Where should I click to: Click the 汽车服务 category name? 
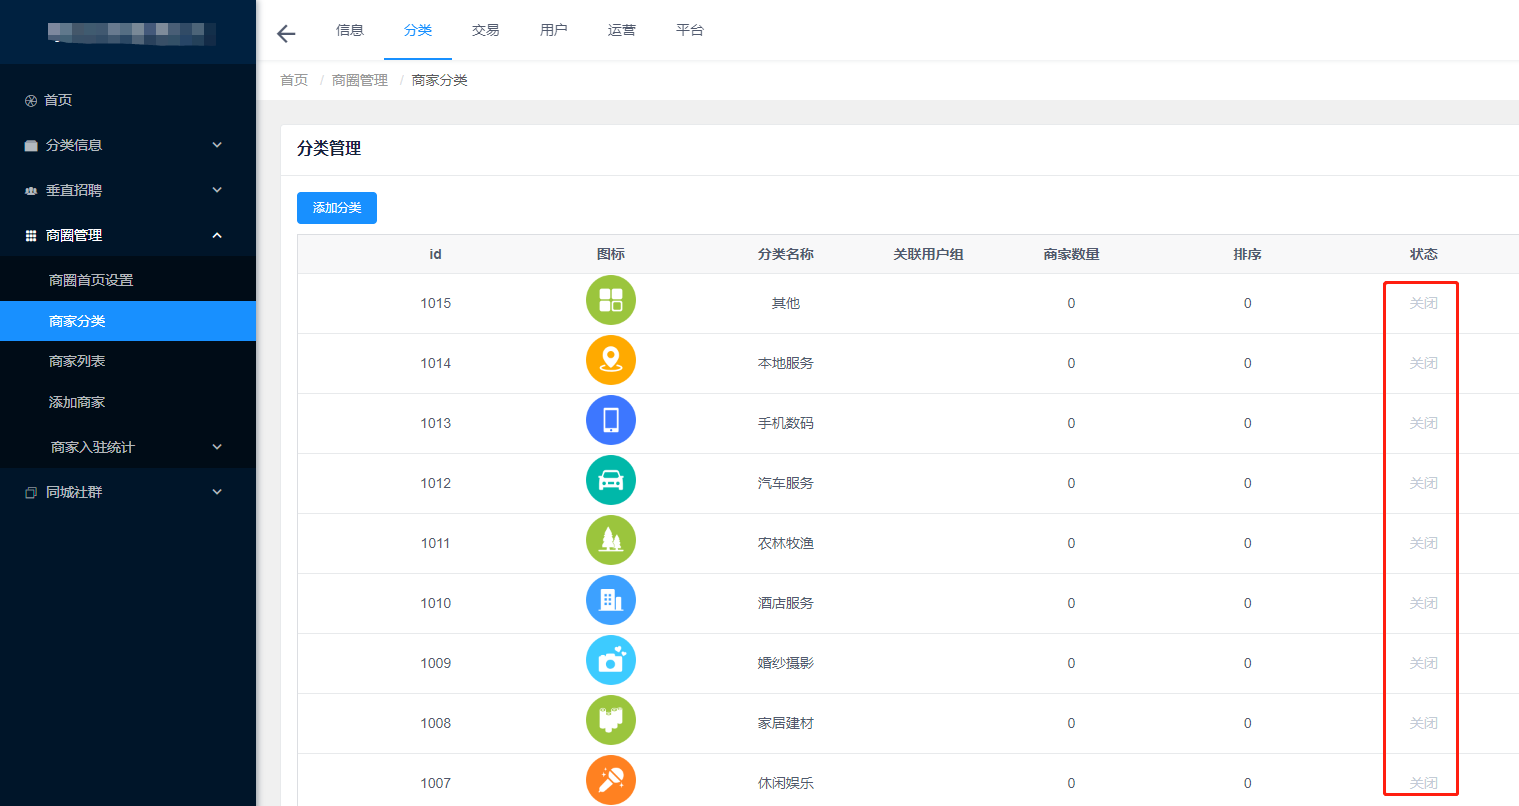[x=786, y=483]
